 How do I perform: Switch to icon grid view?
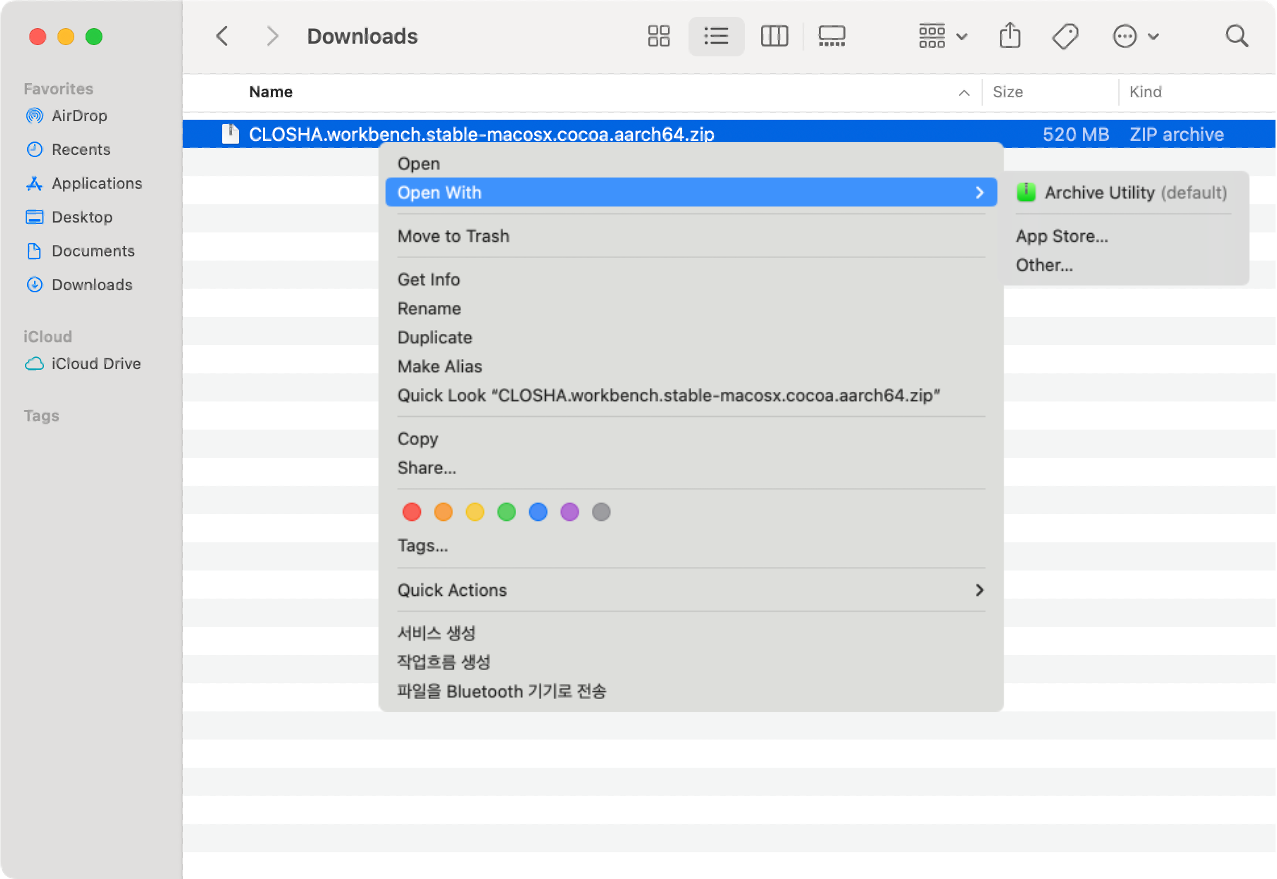659,37
